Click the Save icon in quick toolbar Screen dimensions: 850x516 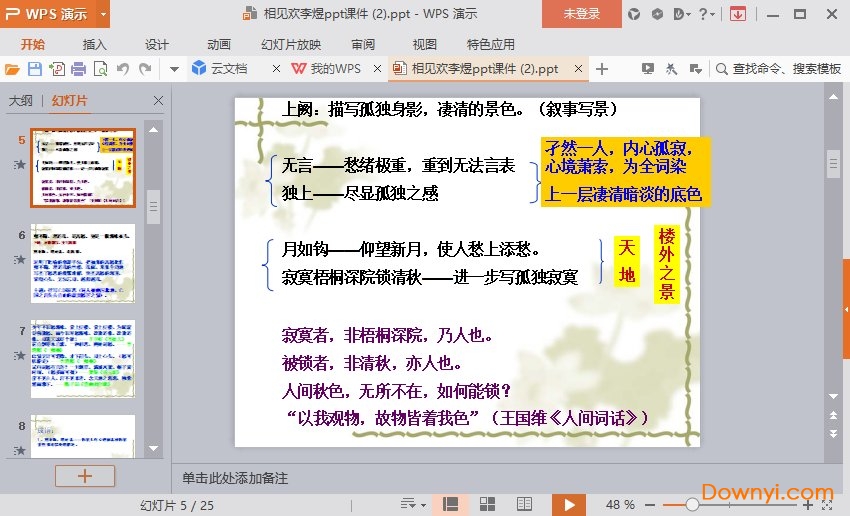(34, 69)
